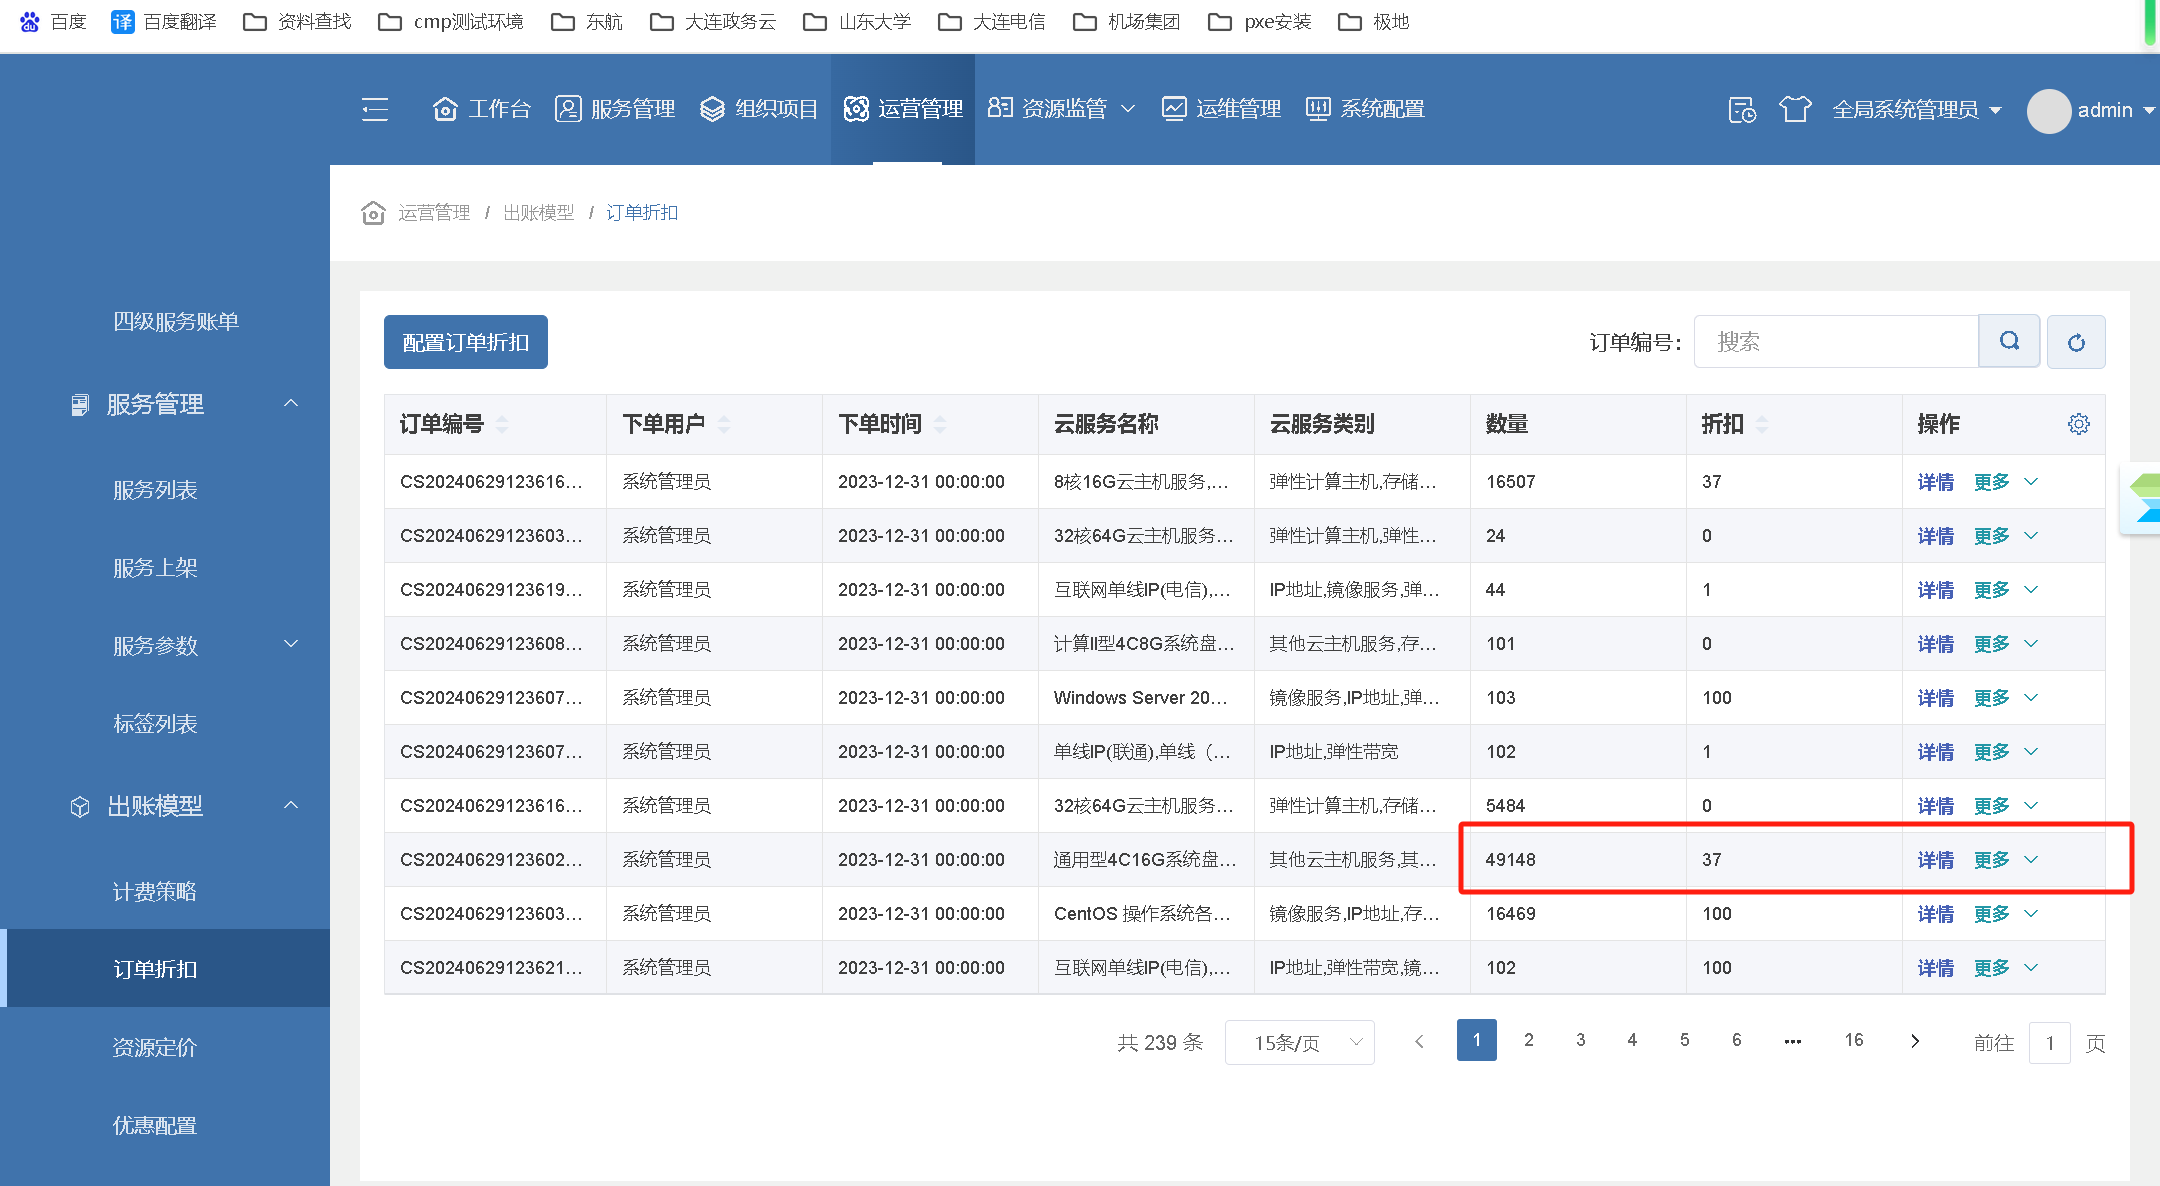
Task: Open the pxe安装 bookmark folder
Action: pos(1260,21)
